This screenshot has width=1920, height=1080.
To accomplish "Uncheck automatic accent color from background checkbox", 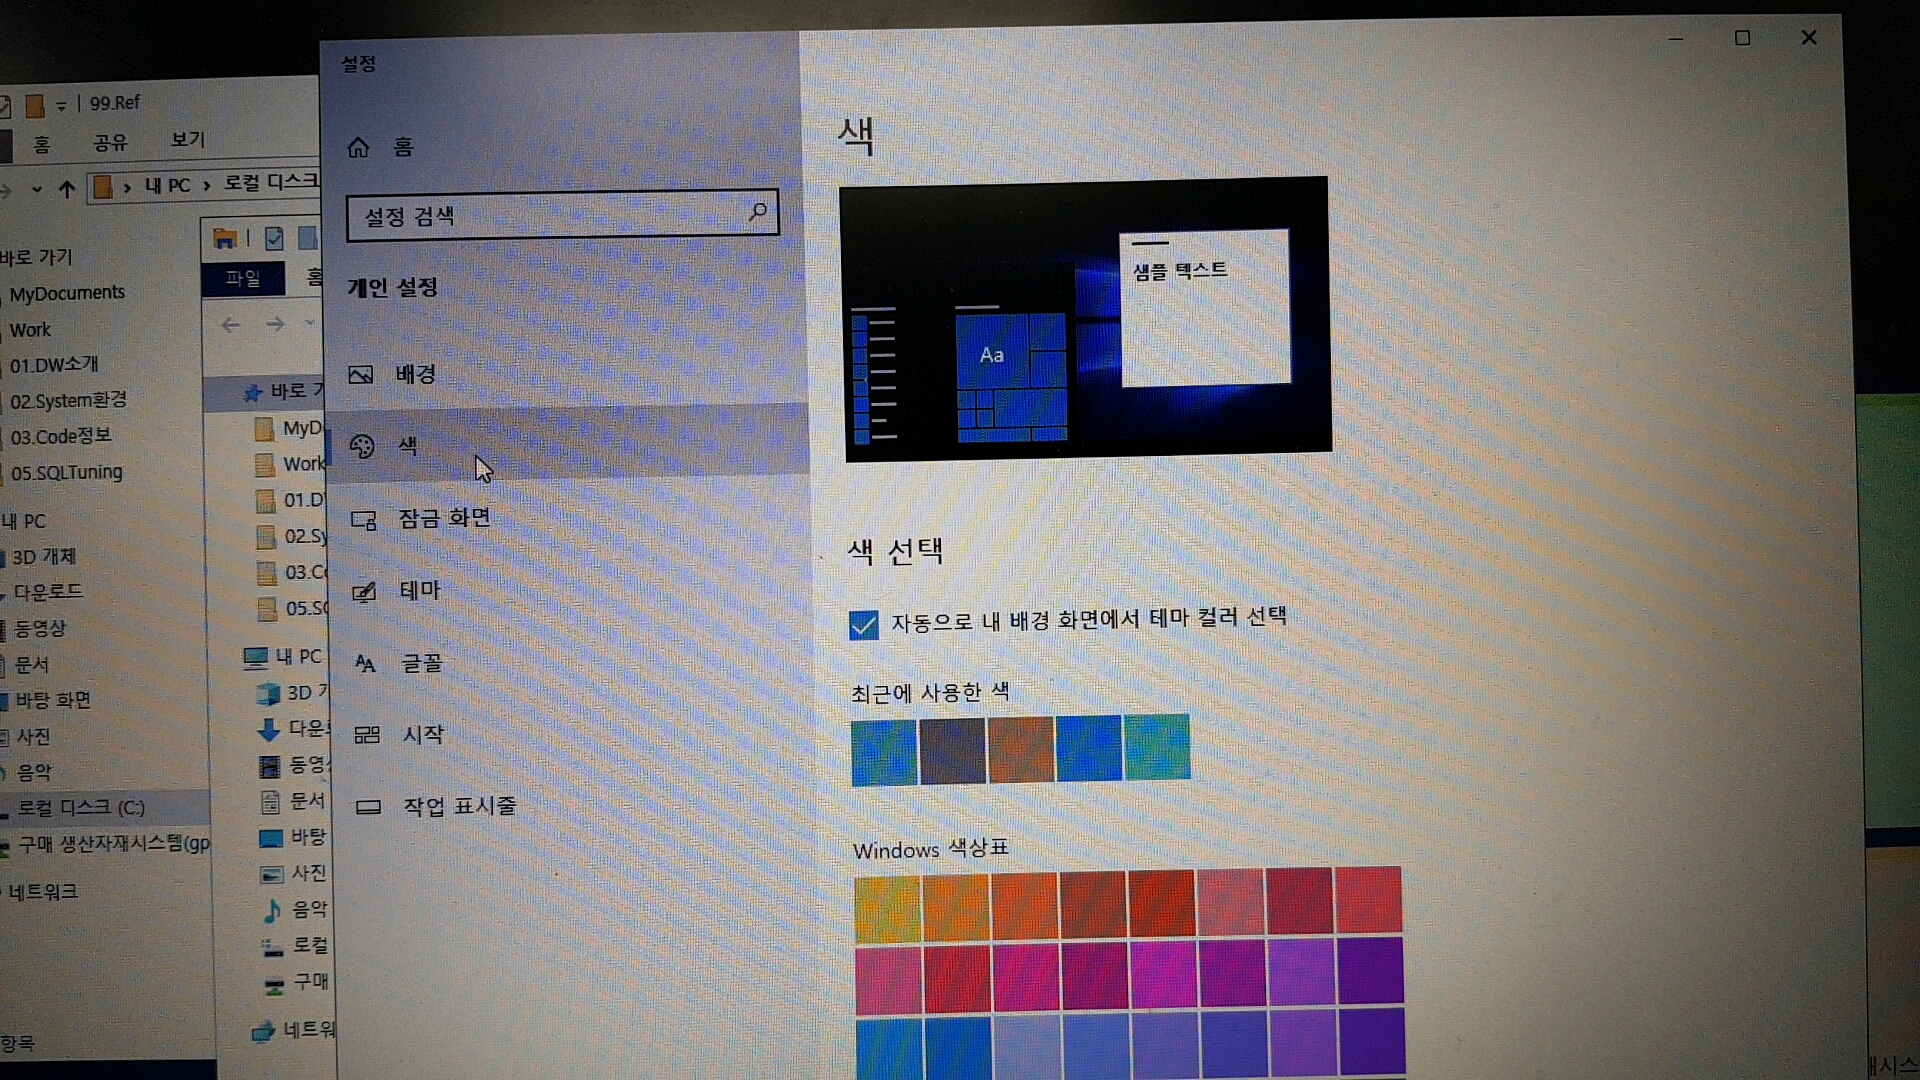I will pos(863,625).
